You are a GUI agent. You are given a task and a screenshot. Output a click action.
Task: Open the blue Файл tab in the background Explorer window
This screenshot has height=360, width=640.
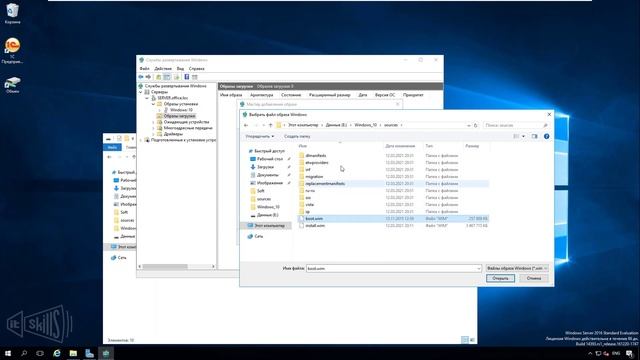tap(112, 147)
